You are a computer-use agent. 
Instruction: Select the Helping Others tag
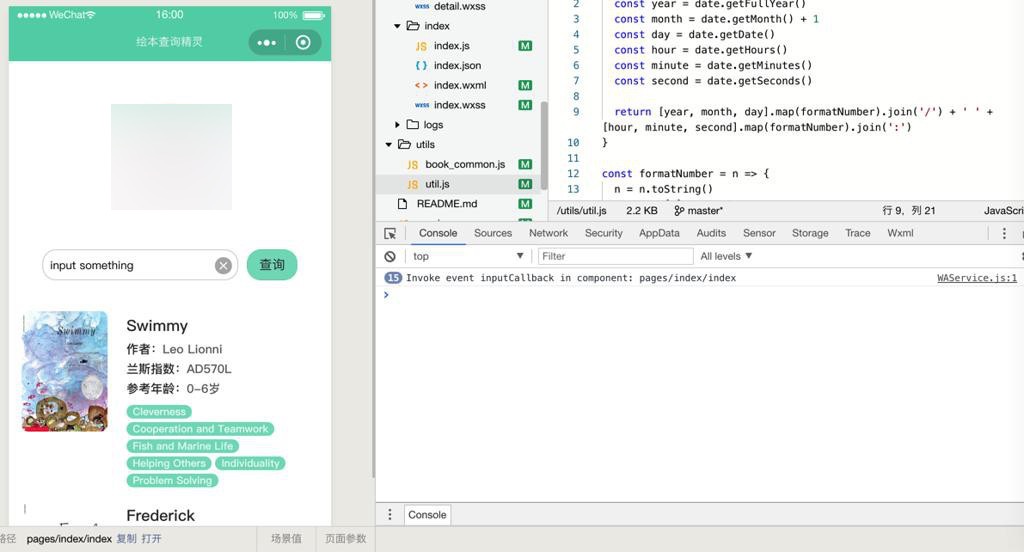point(168,463)
